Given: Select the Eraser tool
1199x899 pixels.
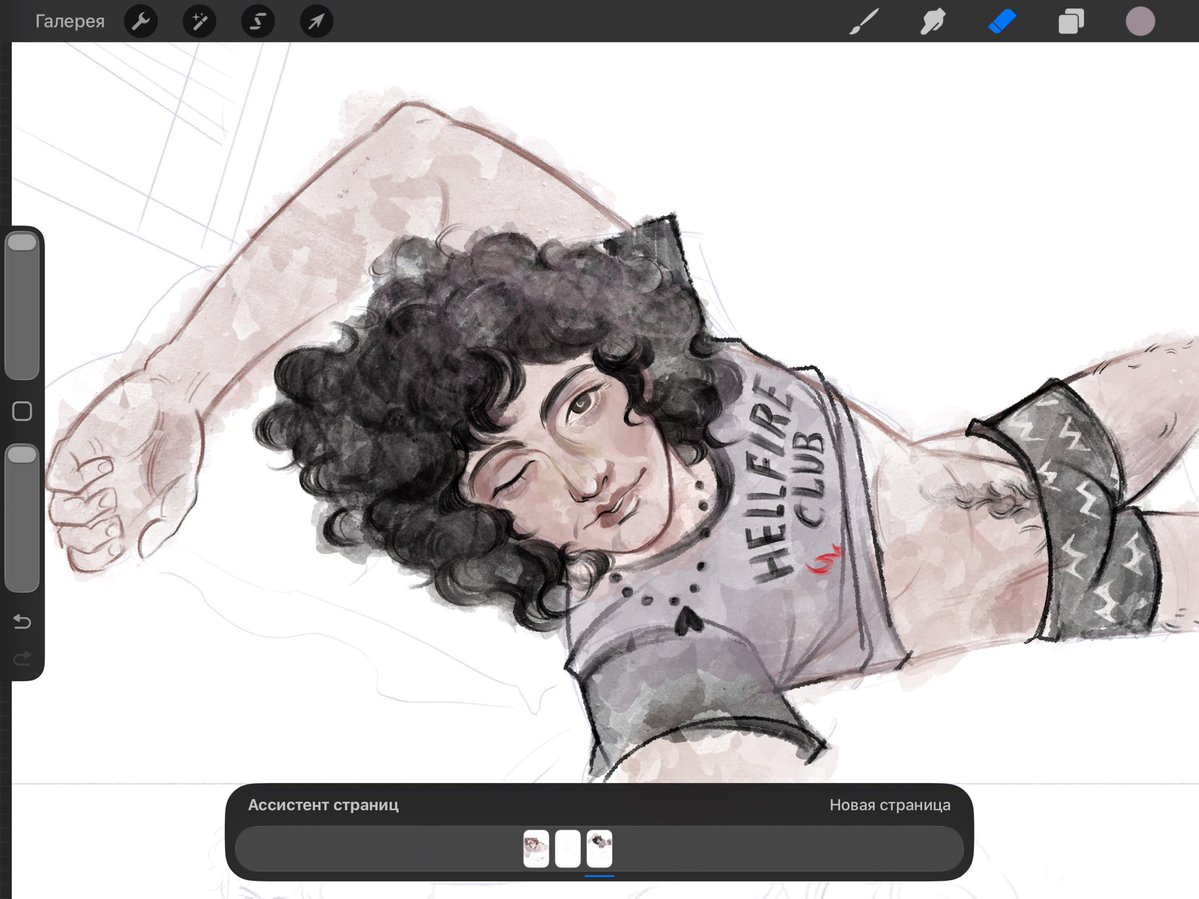Looking at the screenshot, I should (1002, 21).
